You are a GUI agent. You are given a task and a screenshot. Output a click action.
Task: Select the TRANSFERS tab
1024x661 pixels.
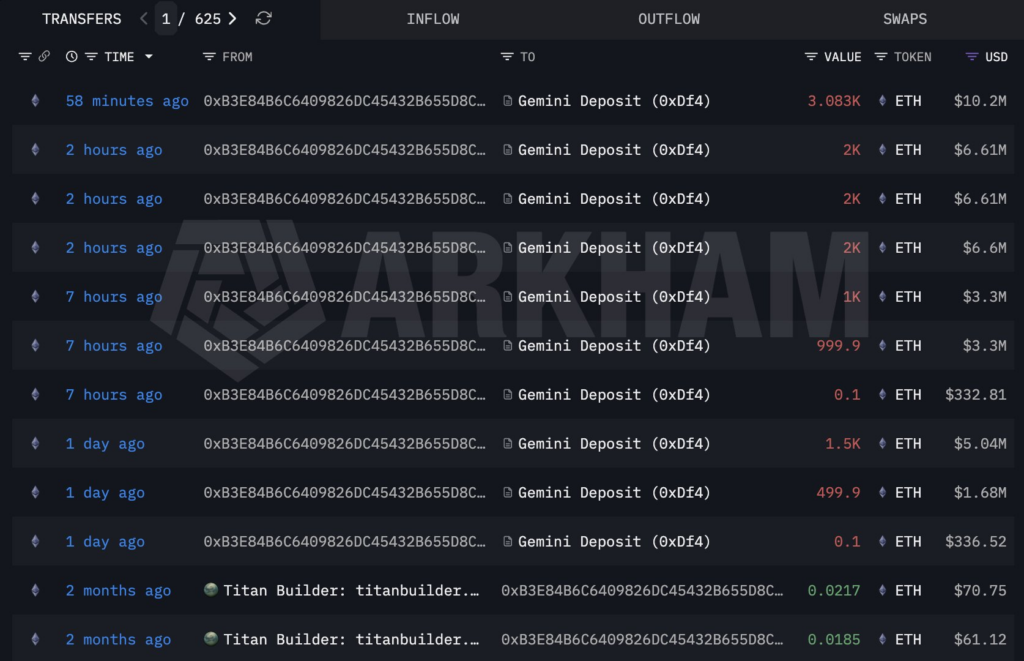82,19
